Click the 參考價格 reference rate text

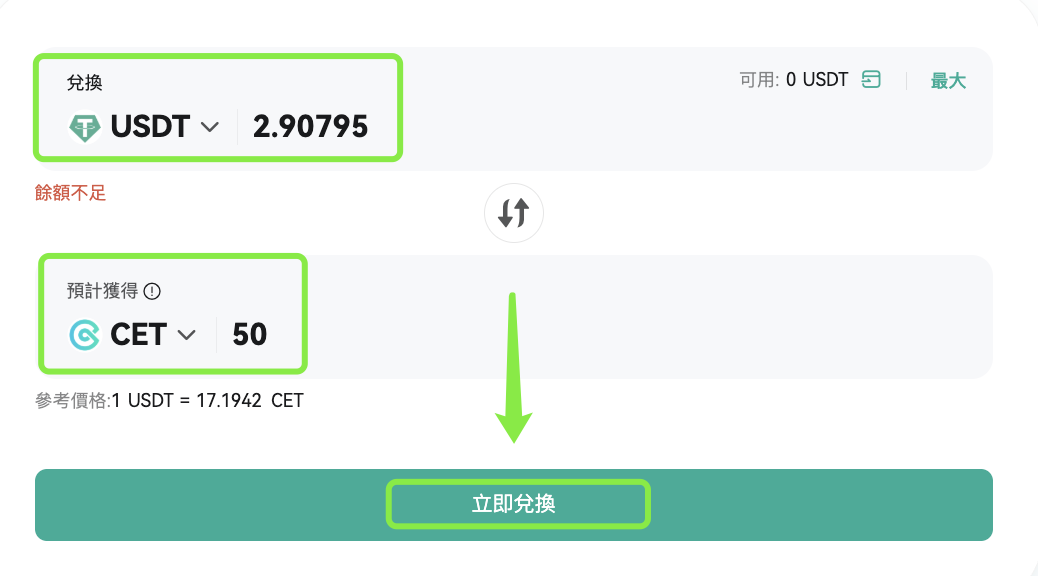point(72,401)
